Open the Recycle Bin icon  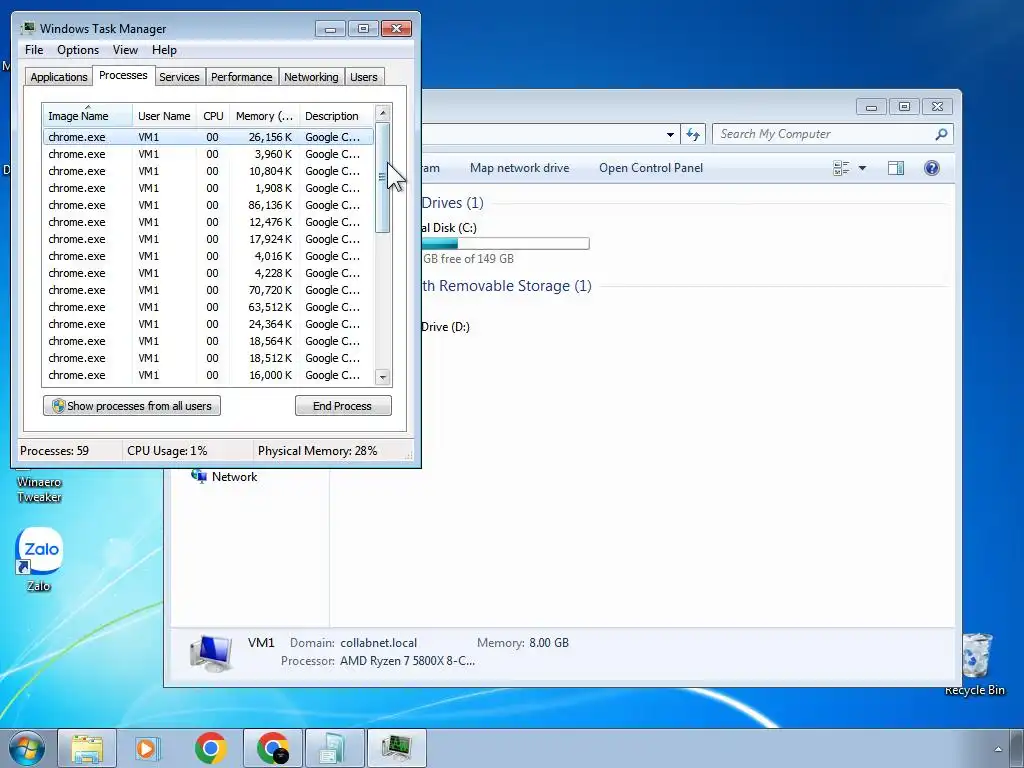click(975, 664)
